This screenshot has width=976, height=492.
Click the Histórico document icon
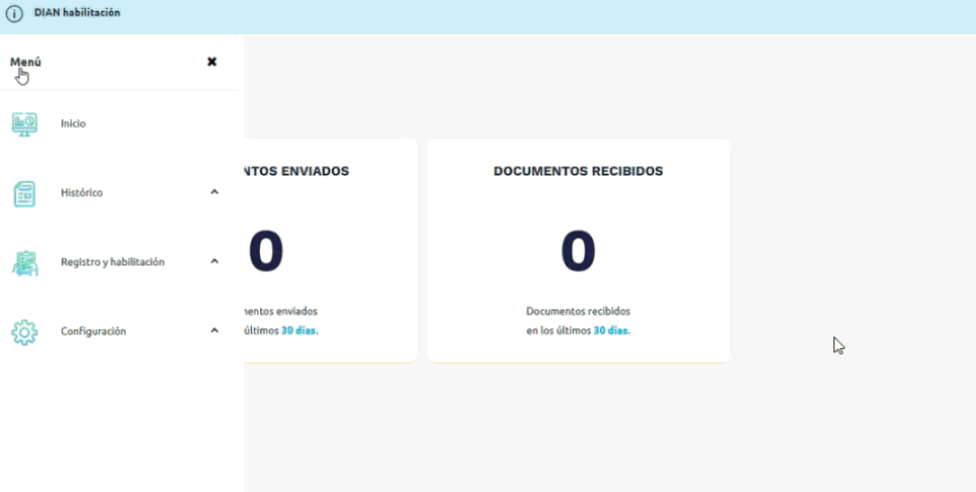click(25, 193)
